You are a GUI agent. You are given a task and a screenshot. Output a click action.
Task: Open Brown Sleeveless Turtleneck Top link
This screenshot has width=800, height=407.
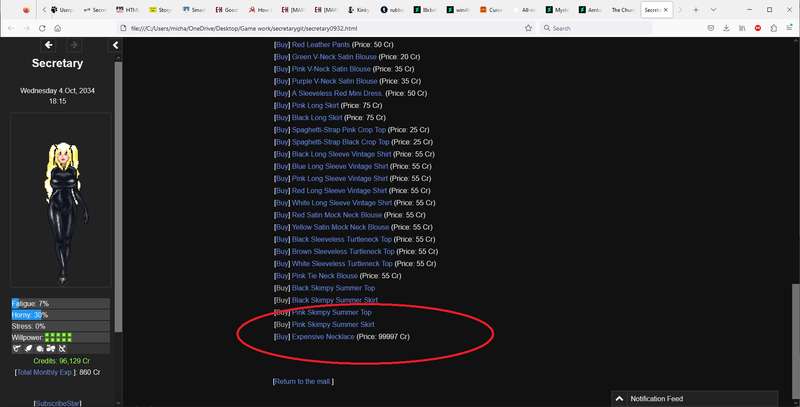tap(343, 251)
